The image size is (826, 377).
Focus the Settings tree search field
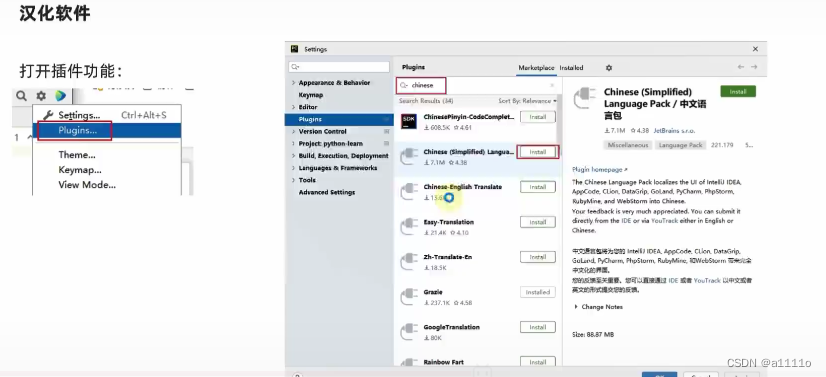point(339,67)
